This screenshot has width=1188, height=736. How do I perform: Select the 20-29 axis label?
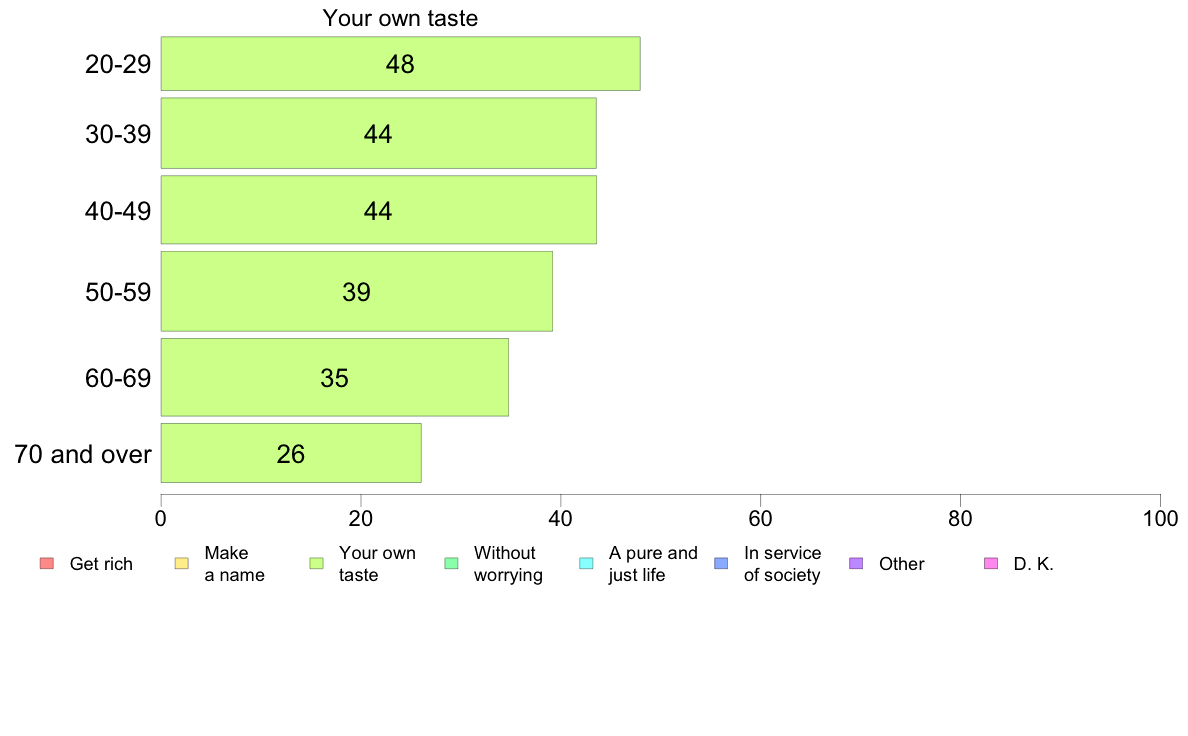(x=118, y=64)
